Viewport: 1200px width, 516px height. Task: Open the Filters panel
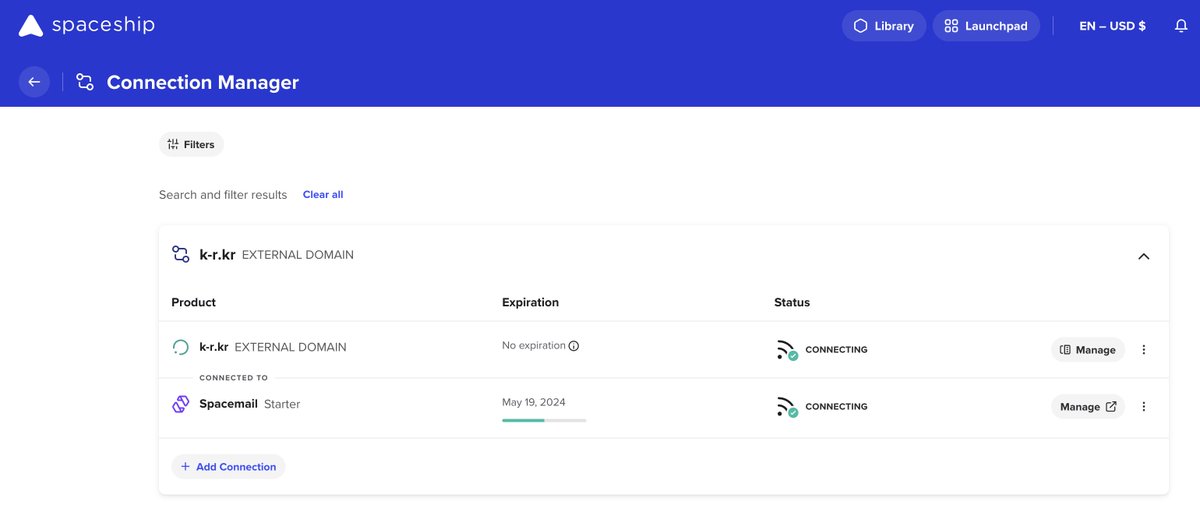(191, 144)
